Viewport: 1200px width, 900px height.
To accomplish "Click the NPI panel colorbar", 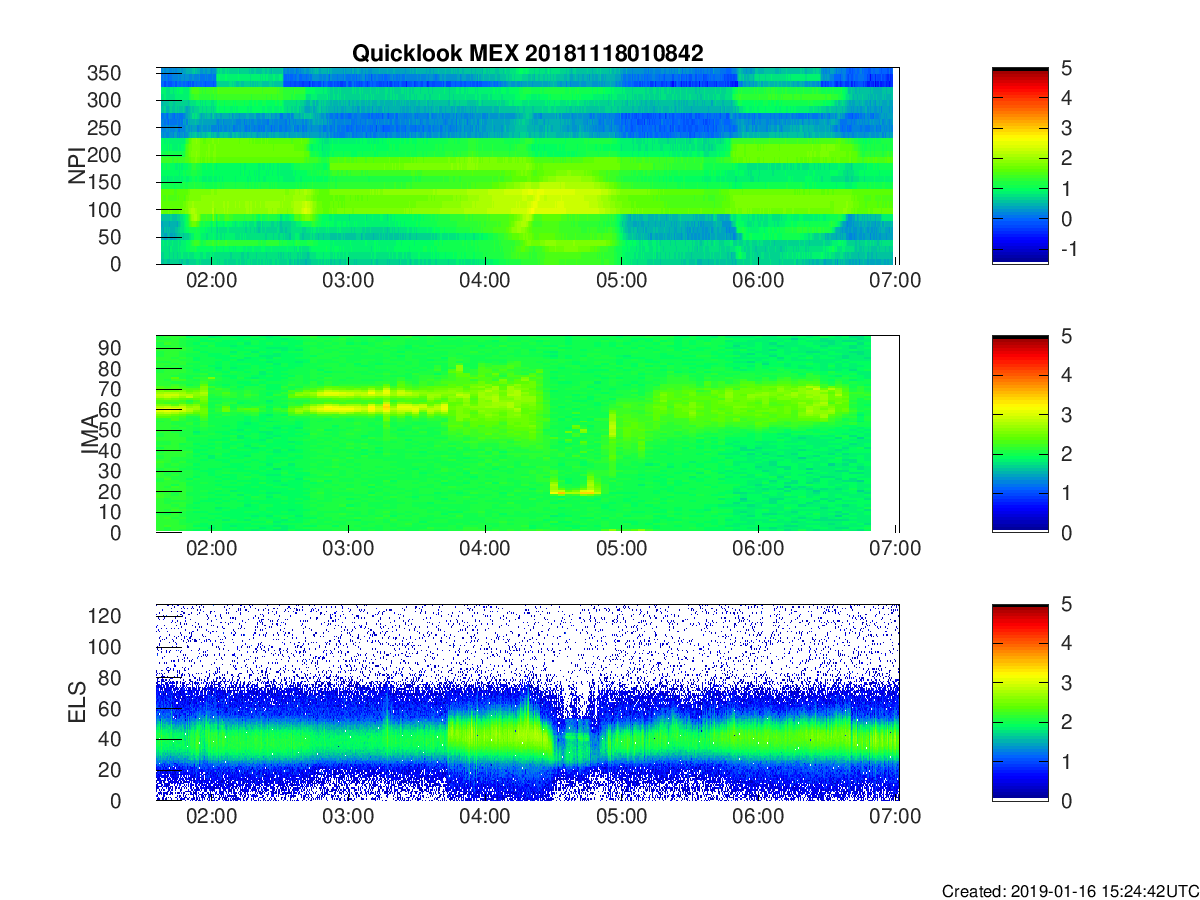I will (1020, 165).
